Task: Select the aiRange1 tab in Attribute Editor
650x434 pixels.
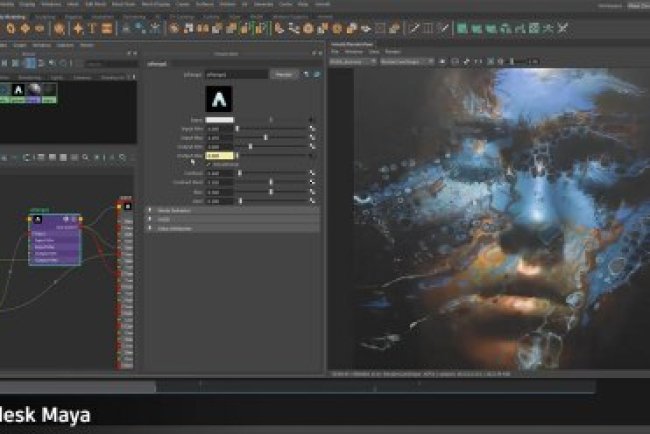Action: pyautogui.click(x=156, y=62)
